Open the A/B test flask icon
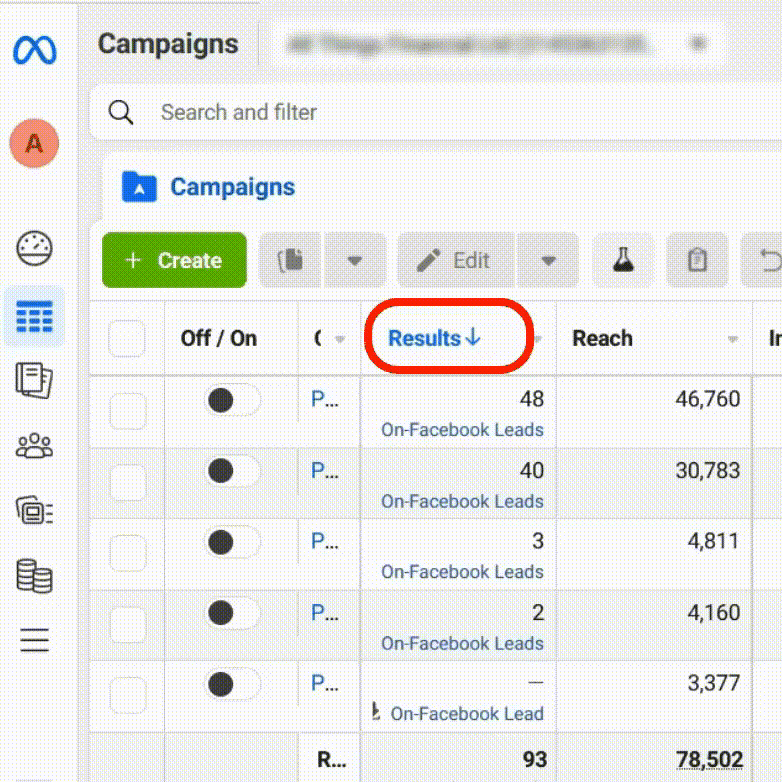This screenshot has height=782, width=782. coord(623,260)
